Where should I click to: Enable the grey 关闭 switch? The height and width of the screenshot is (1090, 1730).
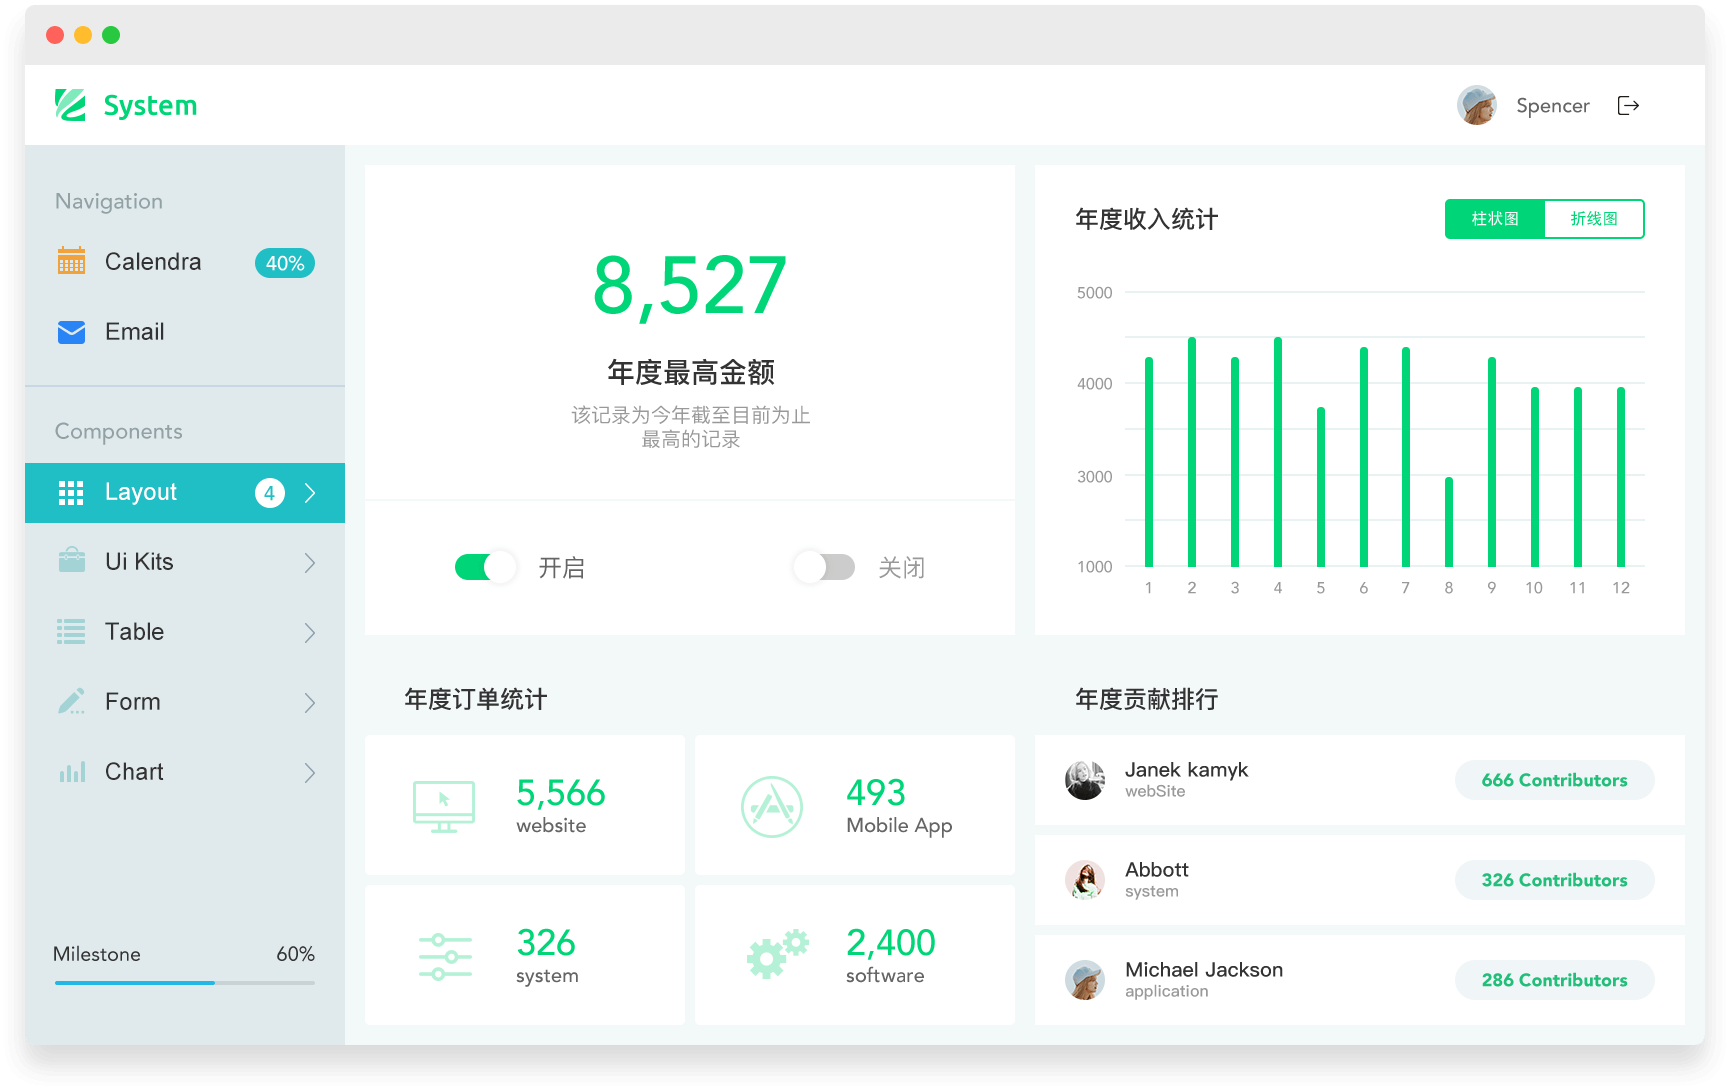click(824, 567)
